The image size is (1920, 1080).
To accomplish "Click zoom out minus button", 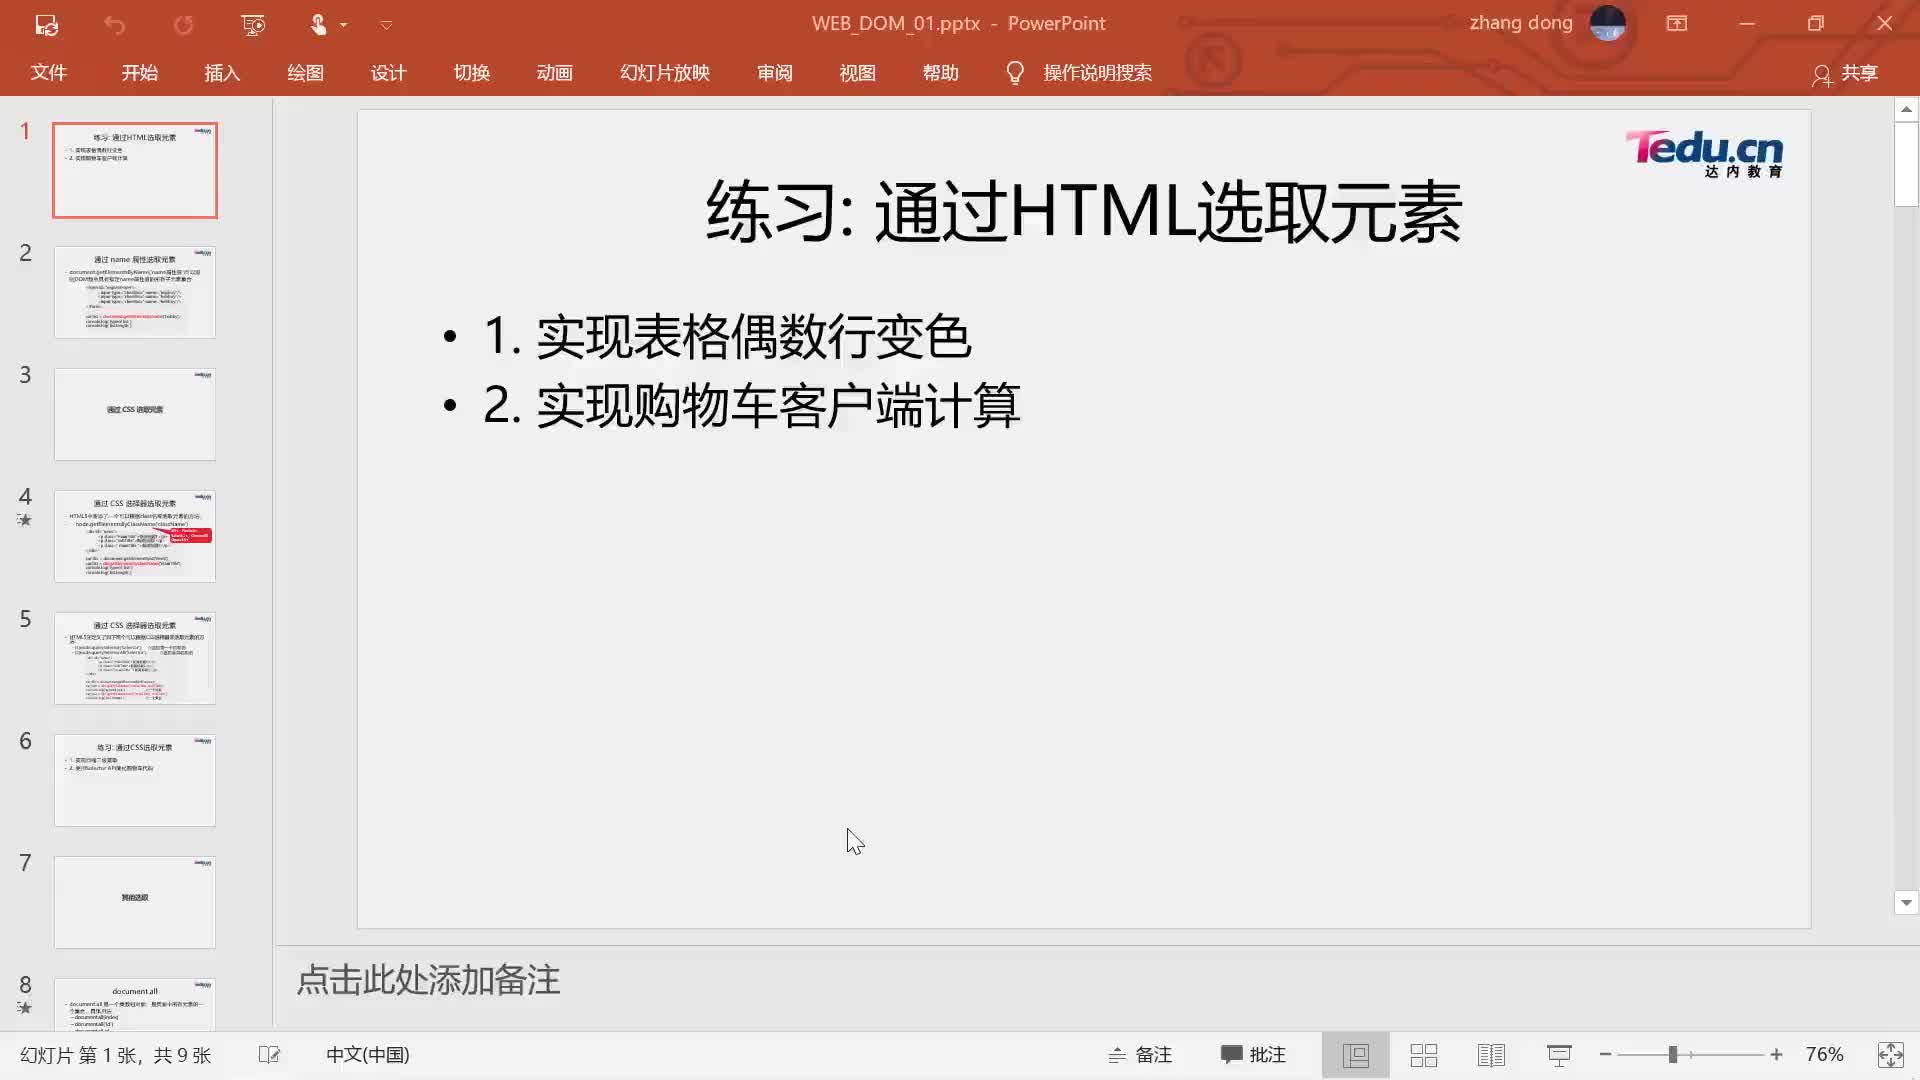I will 1605,1055.
